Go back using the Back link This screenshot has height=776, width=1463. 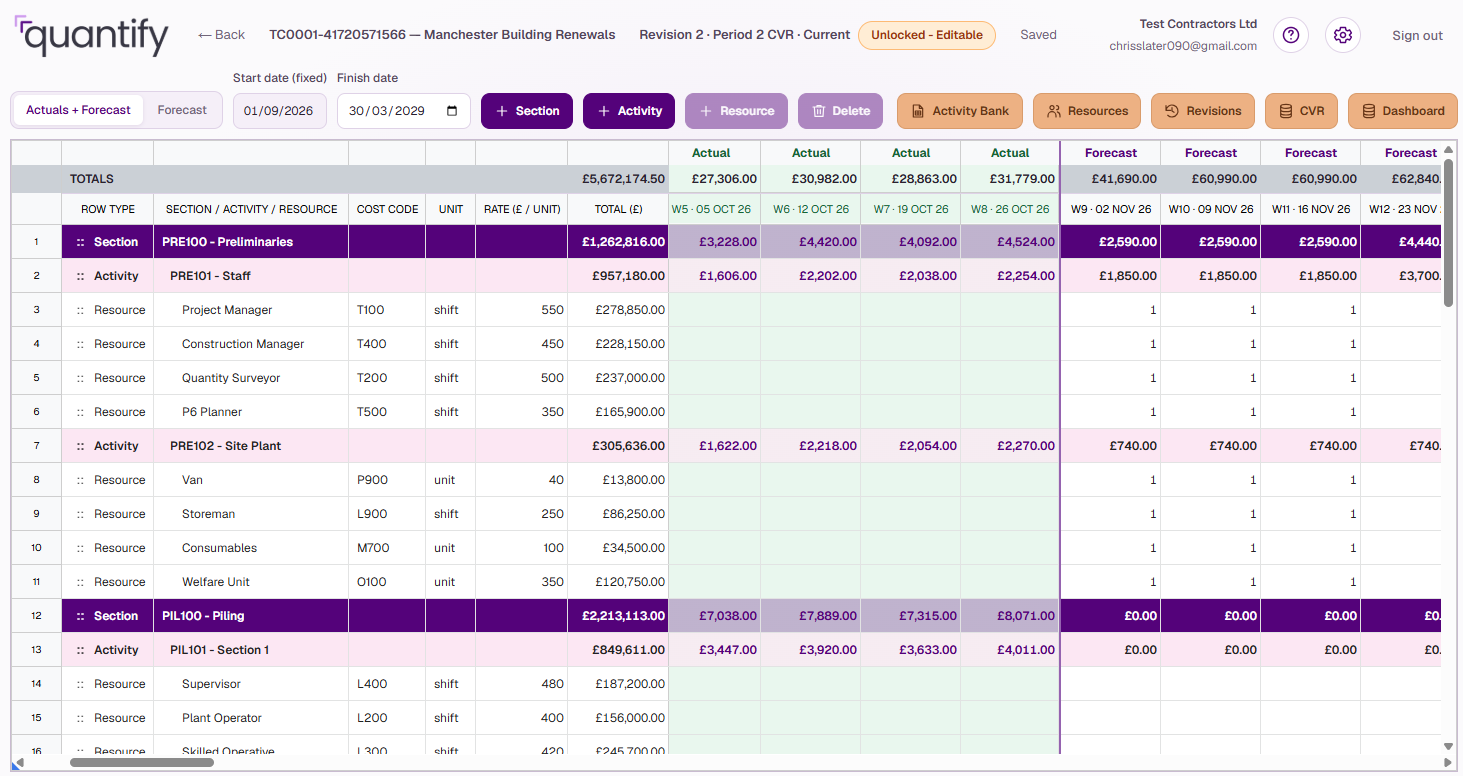(221, 35)
